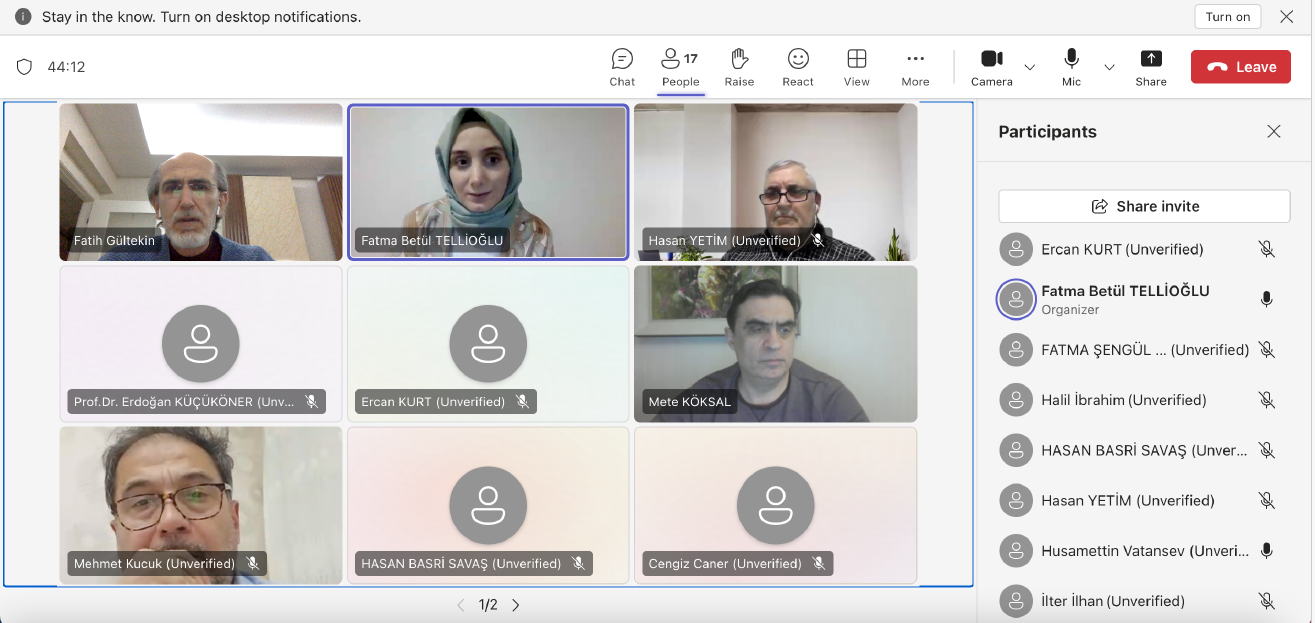
Task: Open the React emoji menu
Action: (798, 67)
